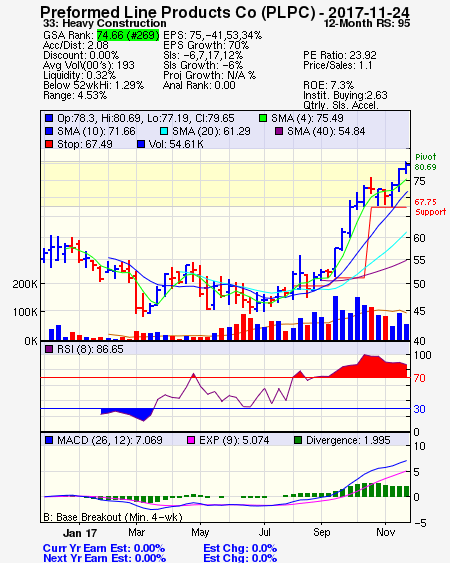The width and height of the screenshot is (450, 563).
Task: Click the blue 30 RSI level label
Action: (419, 409)
